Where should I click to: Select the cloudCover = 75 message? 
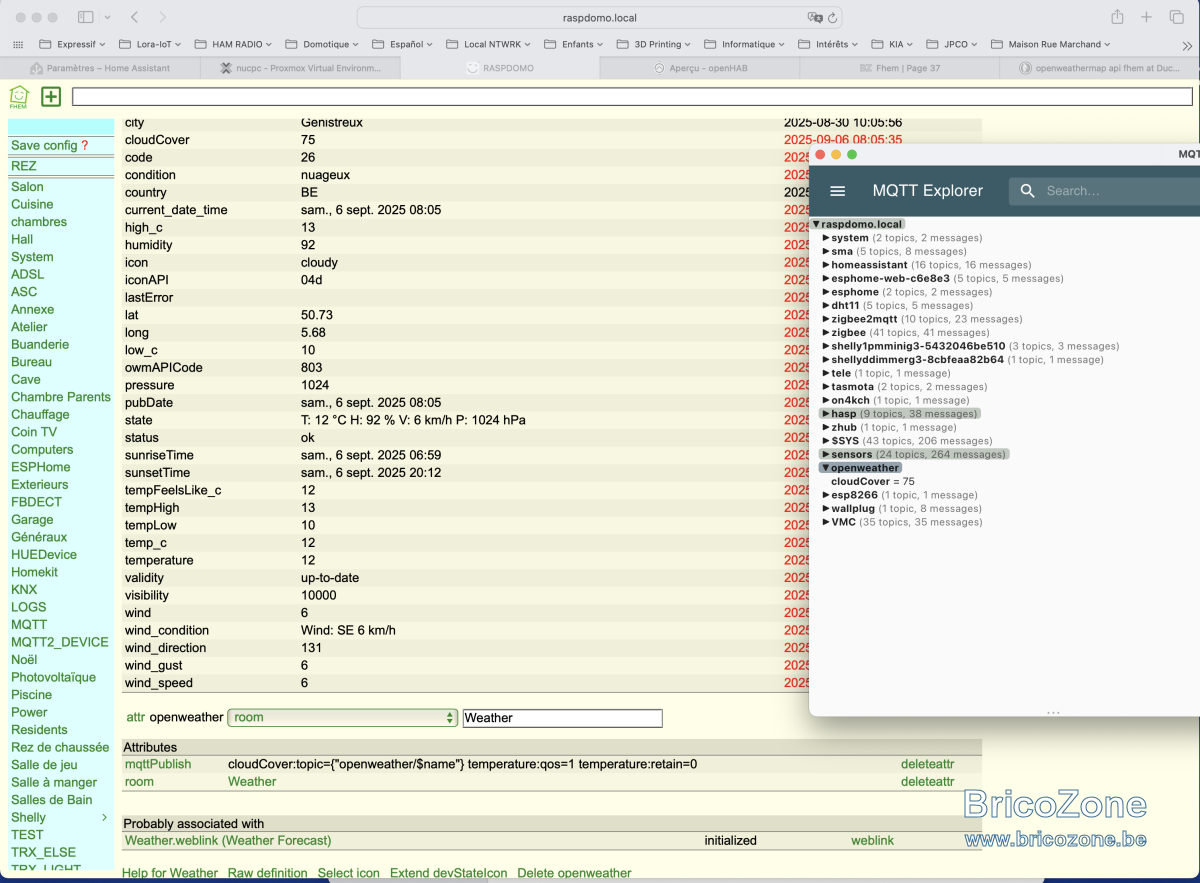(873, 481)
